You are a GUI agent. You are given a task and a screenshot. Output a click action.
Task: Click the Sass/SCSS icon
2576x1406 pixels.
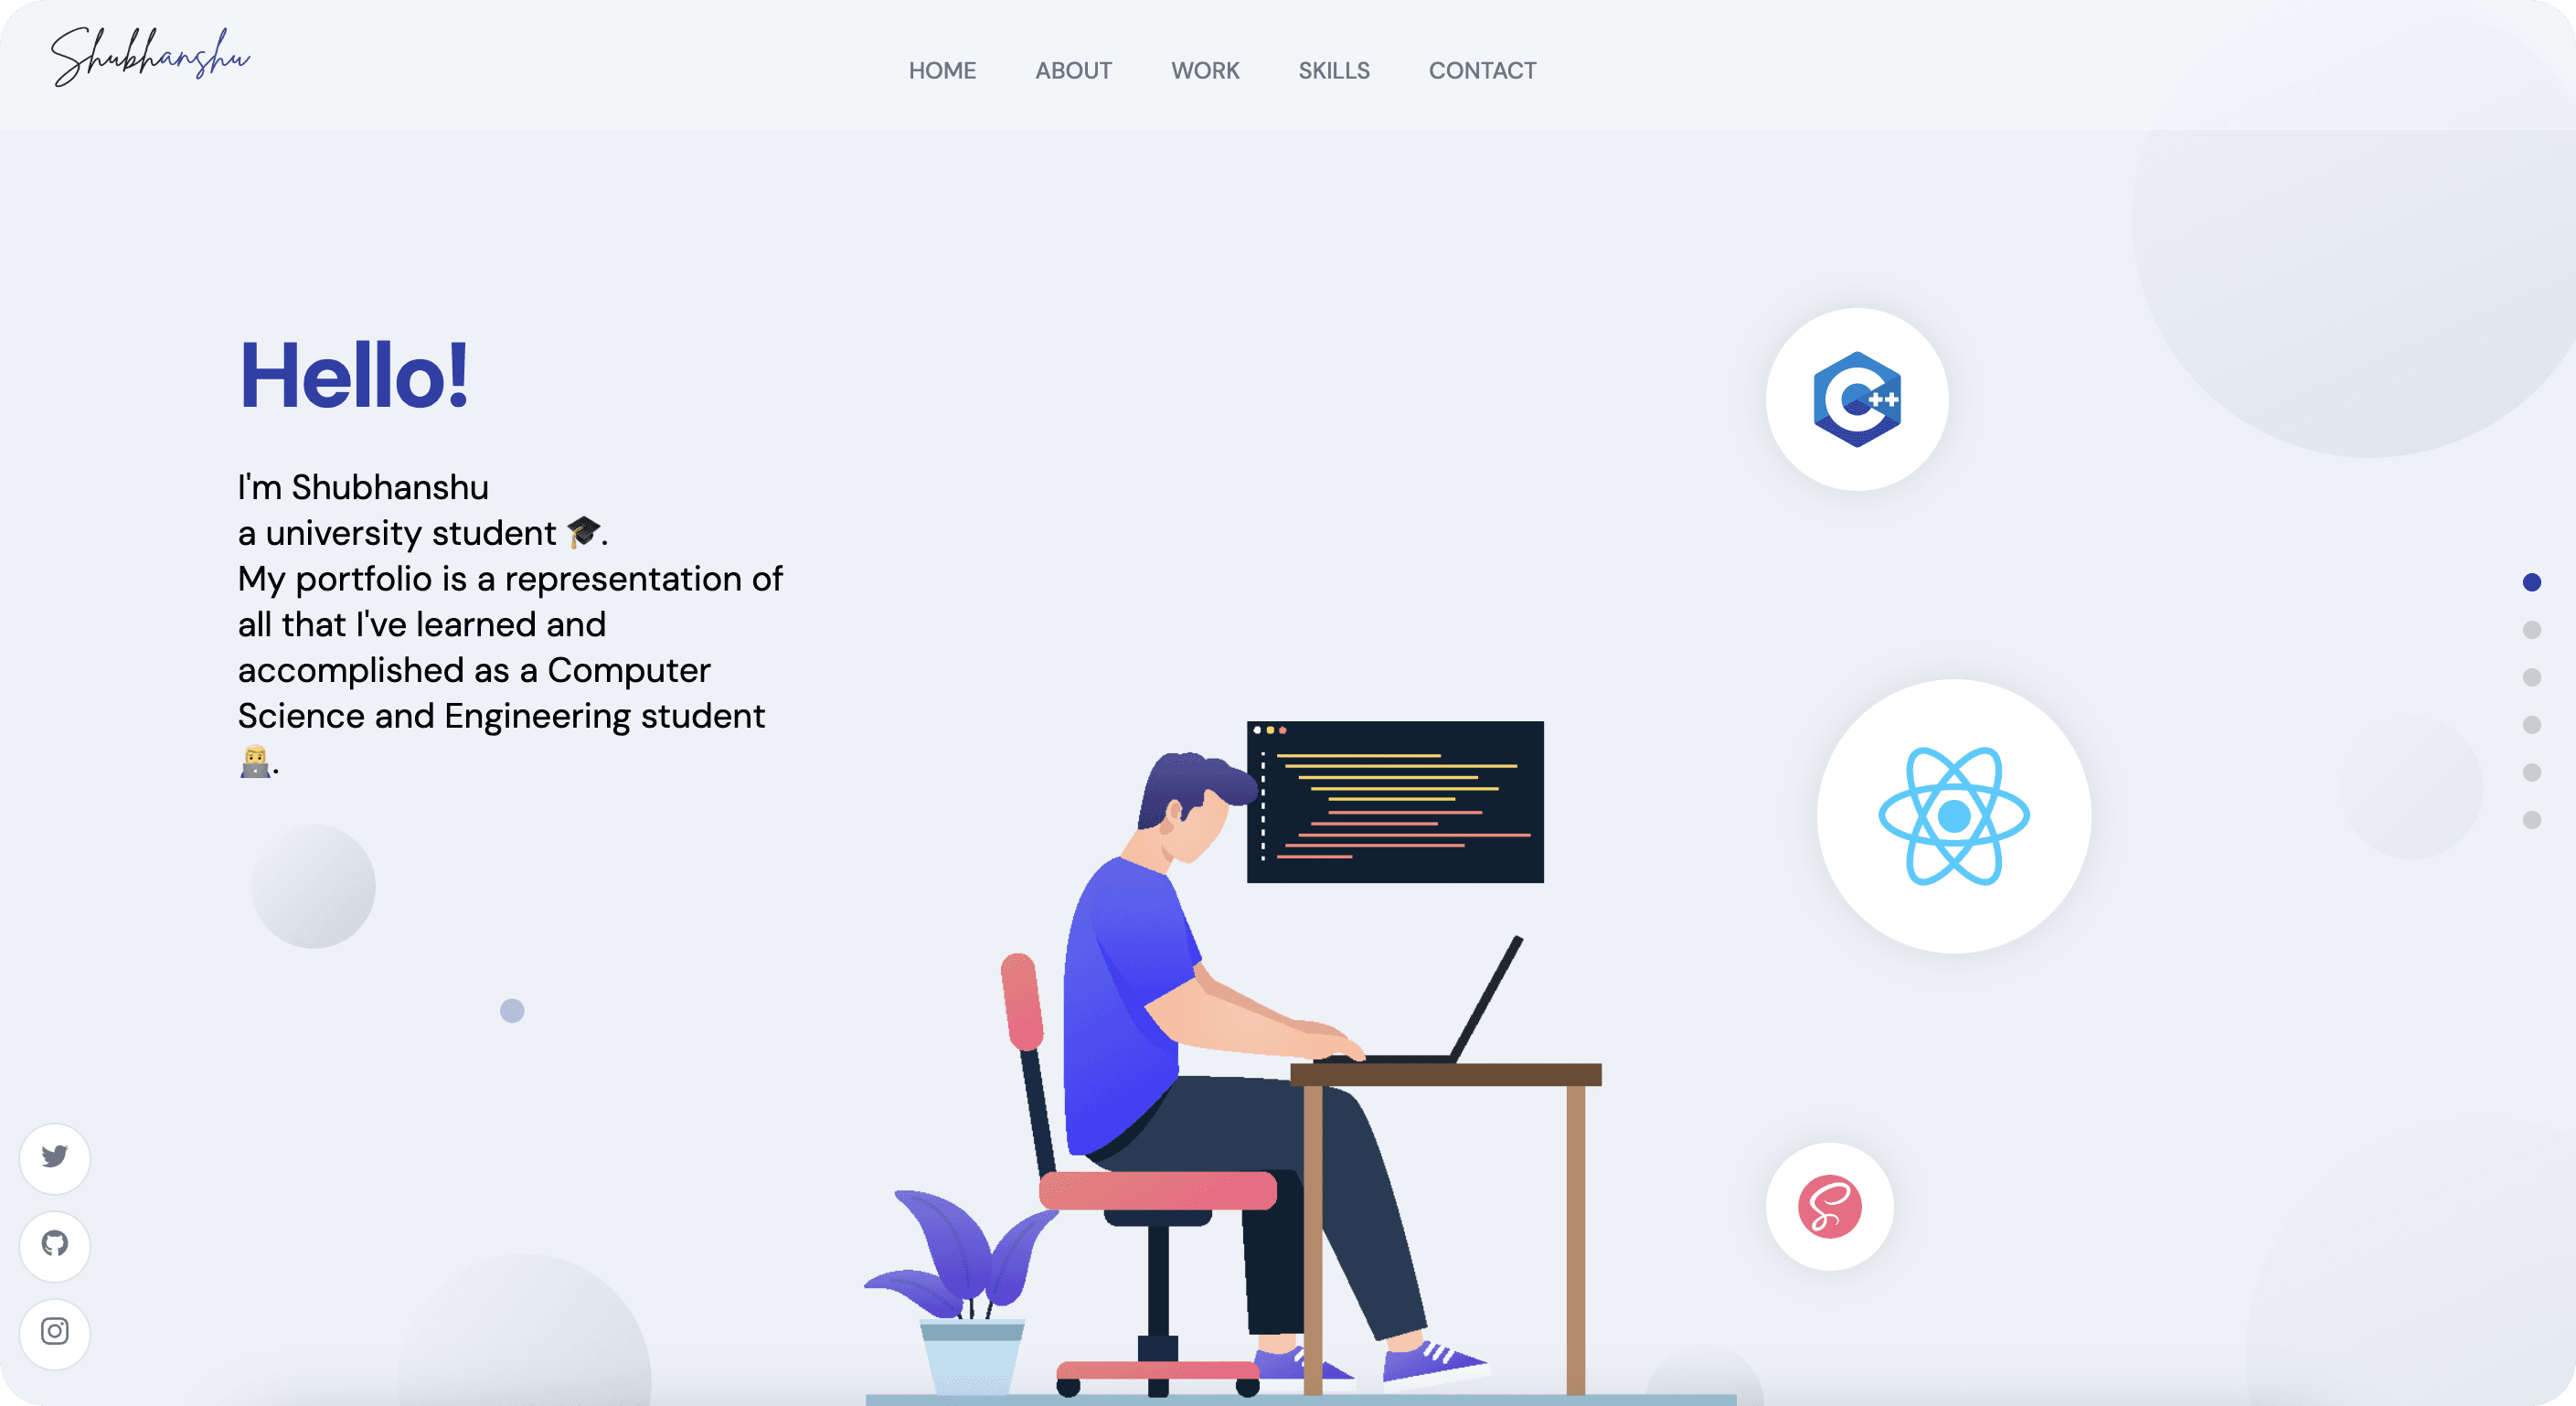(1832, 1207)
